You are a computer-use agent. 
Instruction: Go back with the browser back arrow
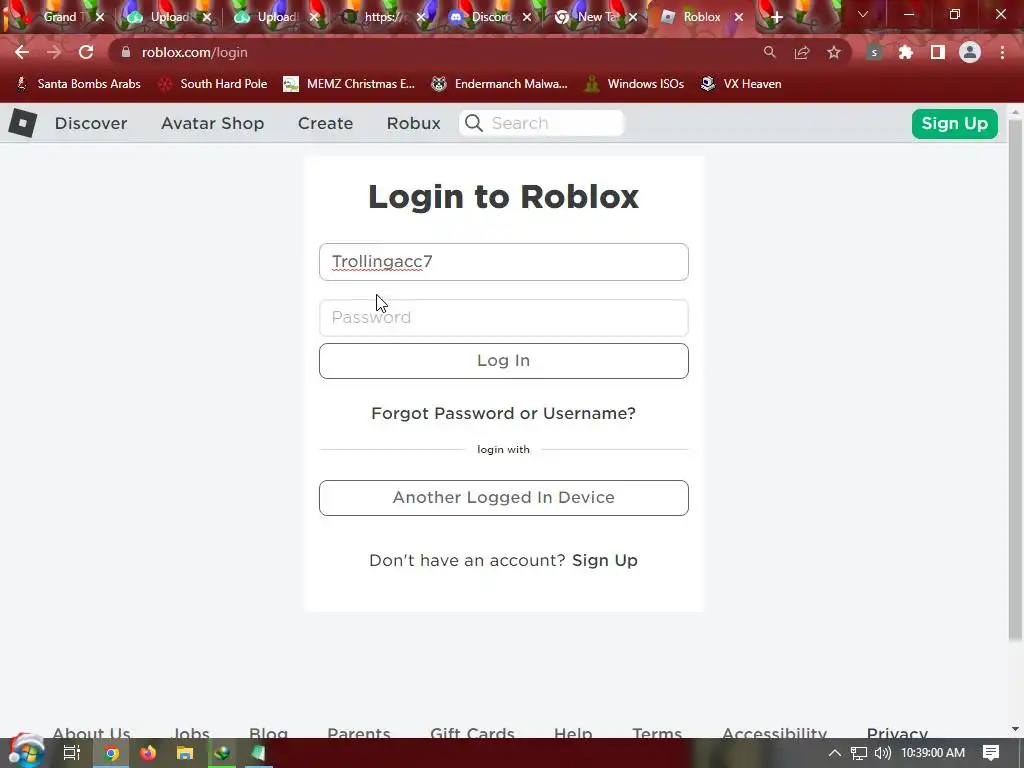pos(22,52)
